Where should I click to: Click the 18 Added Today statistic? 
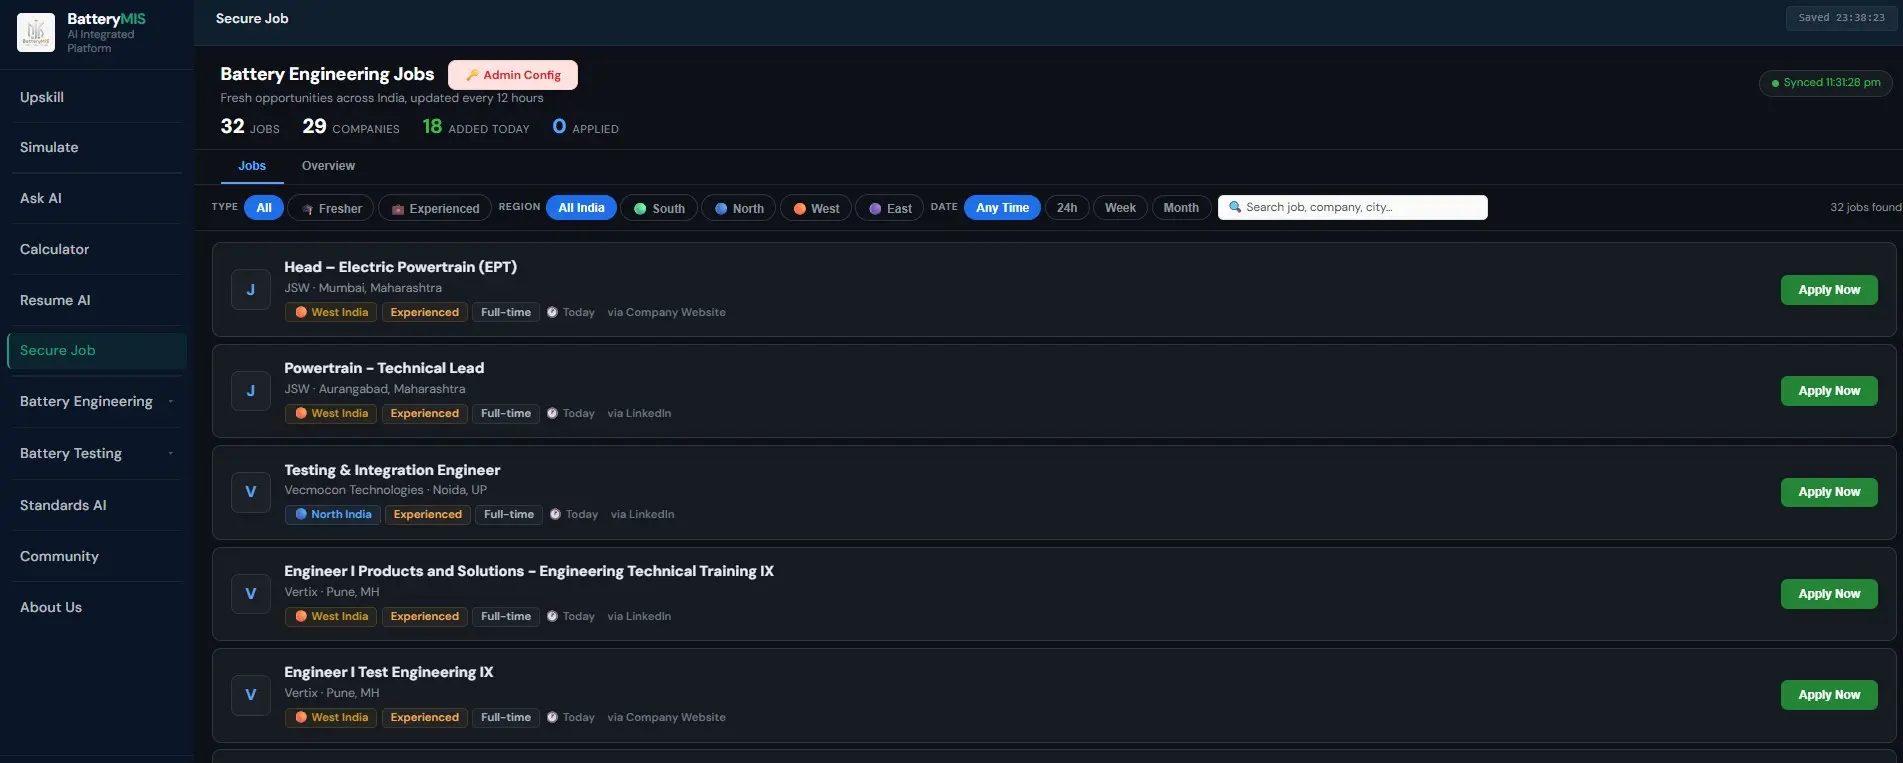pos(476,127)
